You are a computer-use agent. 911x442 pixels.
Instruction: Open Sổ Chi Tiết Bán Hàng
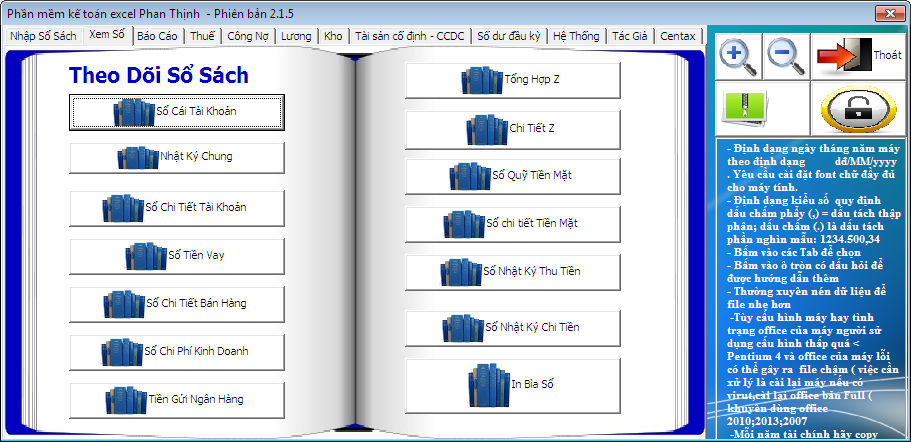177,304
